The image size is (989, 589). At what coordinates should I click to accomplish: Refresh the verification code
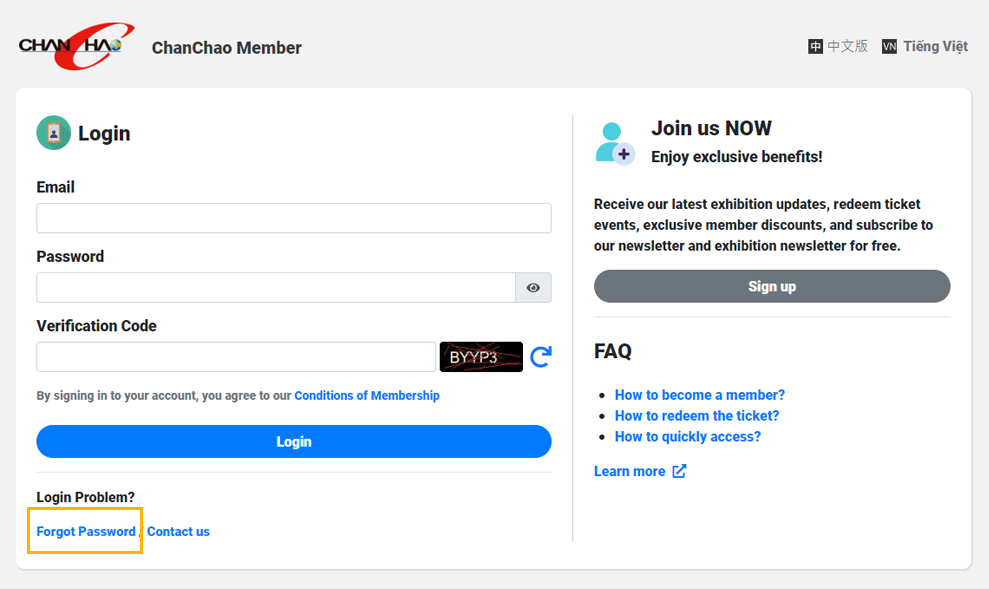coord(541,357)
